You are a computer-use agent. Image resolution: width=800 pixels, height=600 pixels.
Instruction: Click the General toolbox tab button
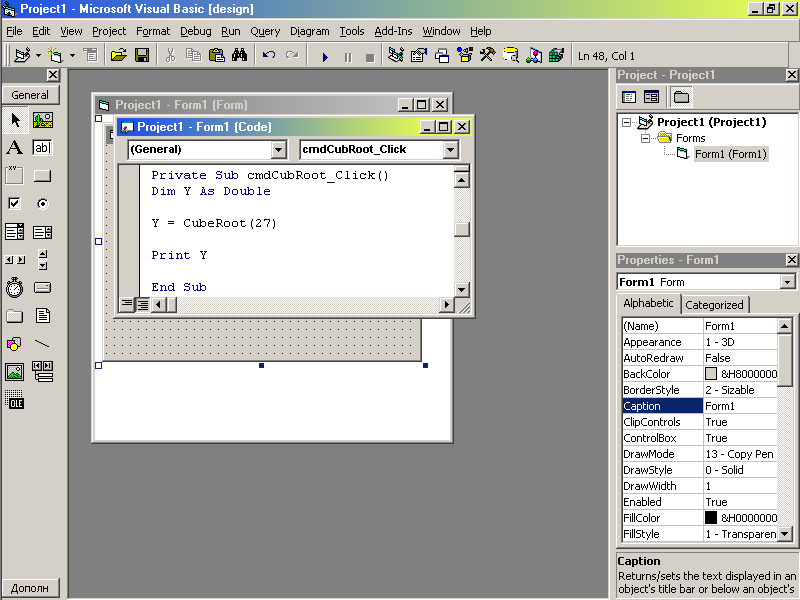click(31, 95)
